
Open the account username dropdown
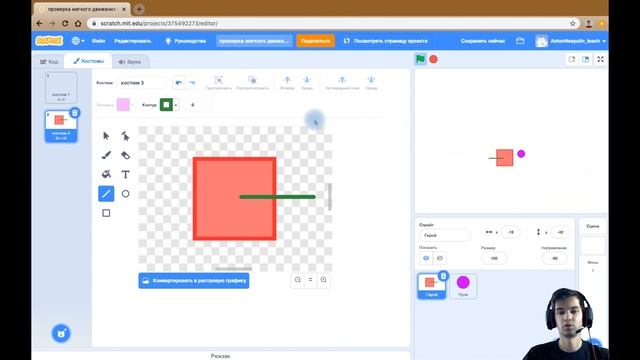coord(571,41)
